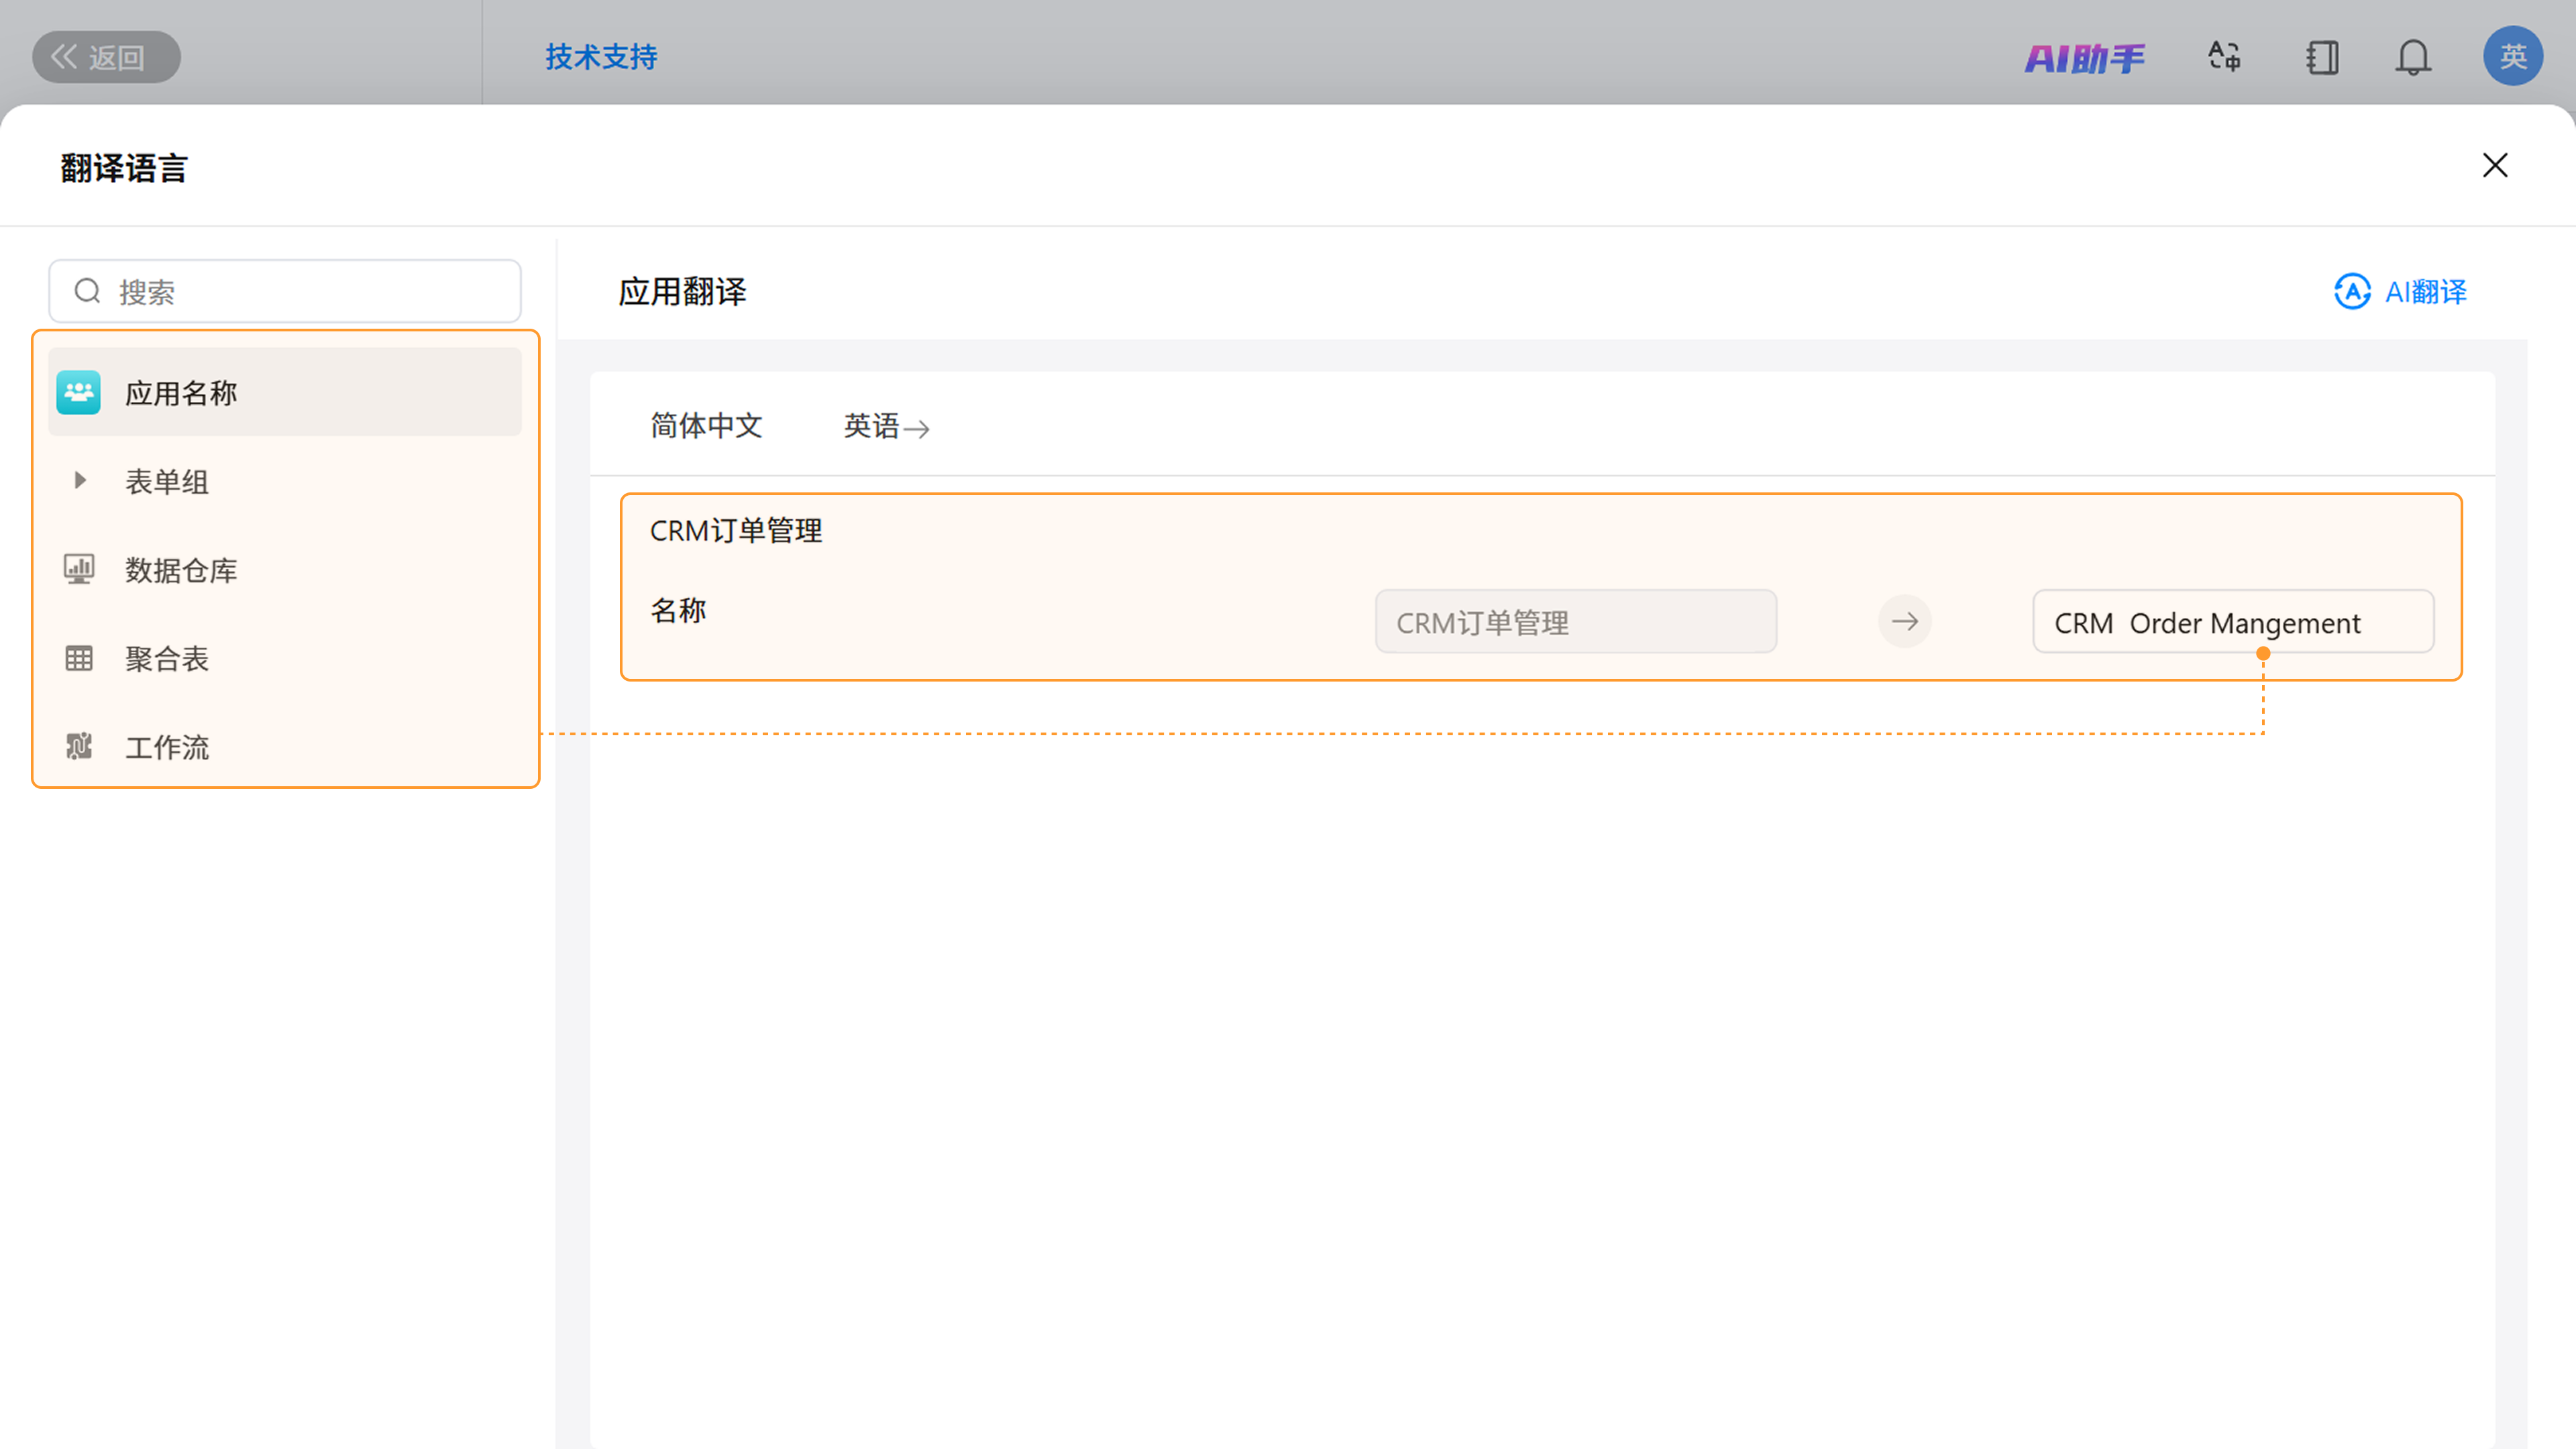Image resolution: width=2576 pixels, height=1449 pixels.
Task: Open notifications bell
Action: (x=2413, y=57)
